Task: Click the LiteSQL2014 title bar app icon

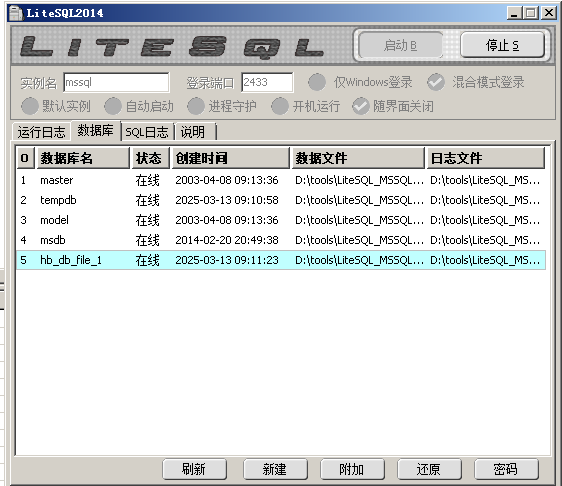Action: (x=15, y=13)
